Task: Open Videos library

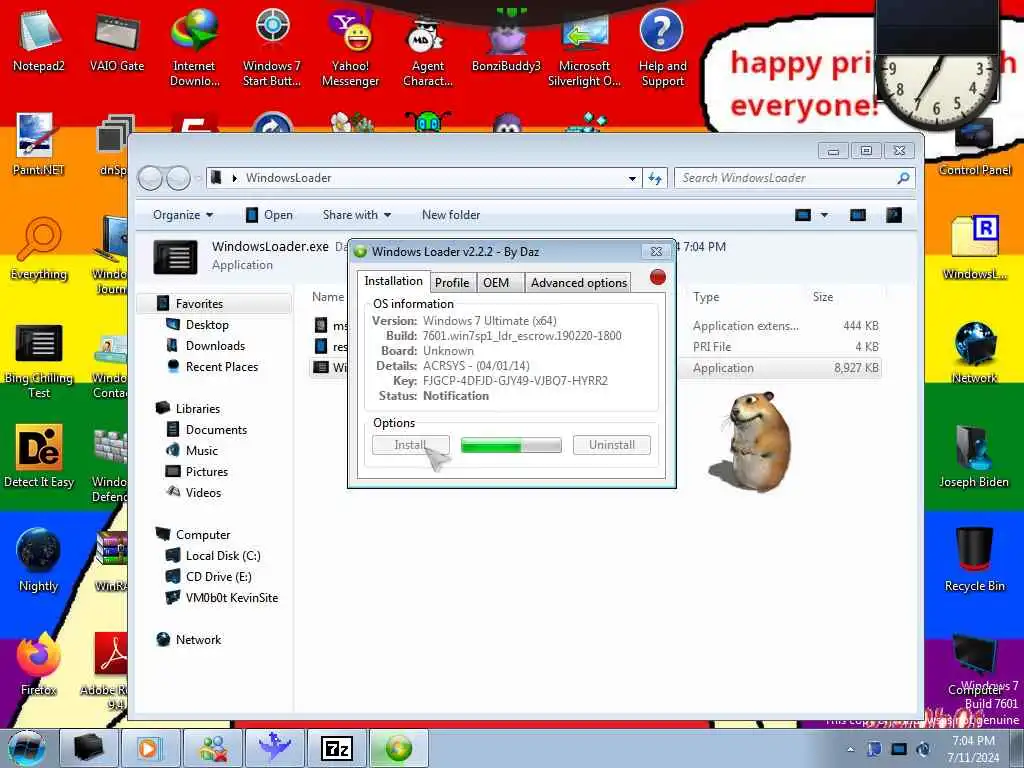Action: 203,492
